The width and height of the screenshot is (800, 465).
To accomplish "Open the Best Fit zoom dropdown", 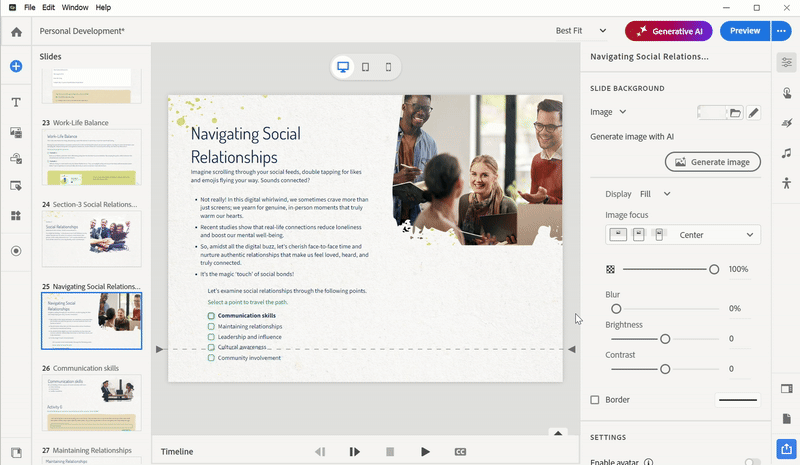I will 580,31.
